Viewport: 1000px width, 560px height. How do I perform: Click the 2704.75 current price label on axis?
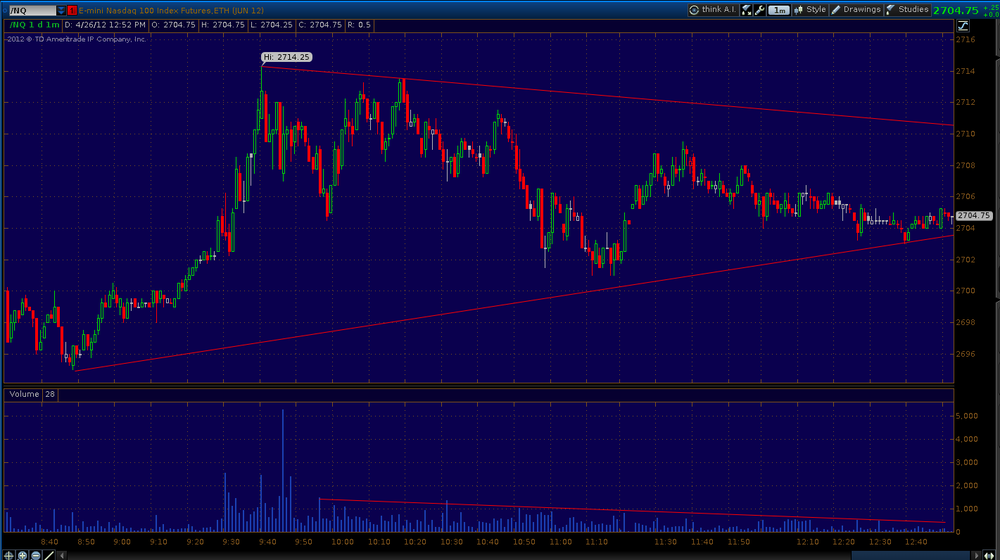[x=973, y=216]
